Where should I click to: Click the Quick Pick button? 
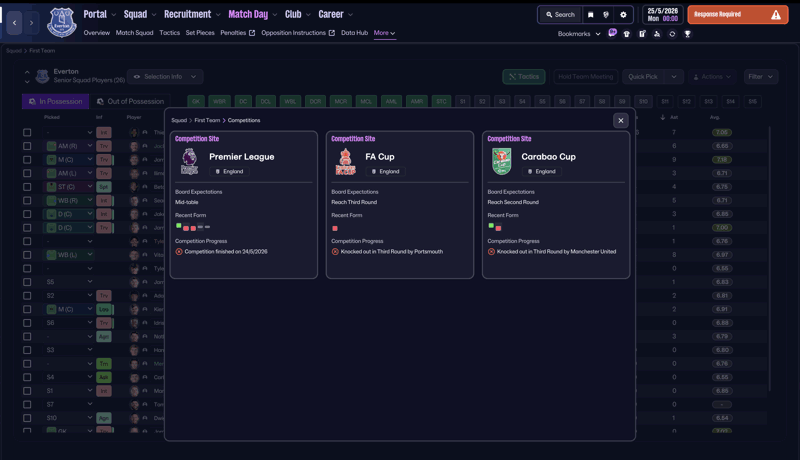coord(643,76)
